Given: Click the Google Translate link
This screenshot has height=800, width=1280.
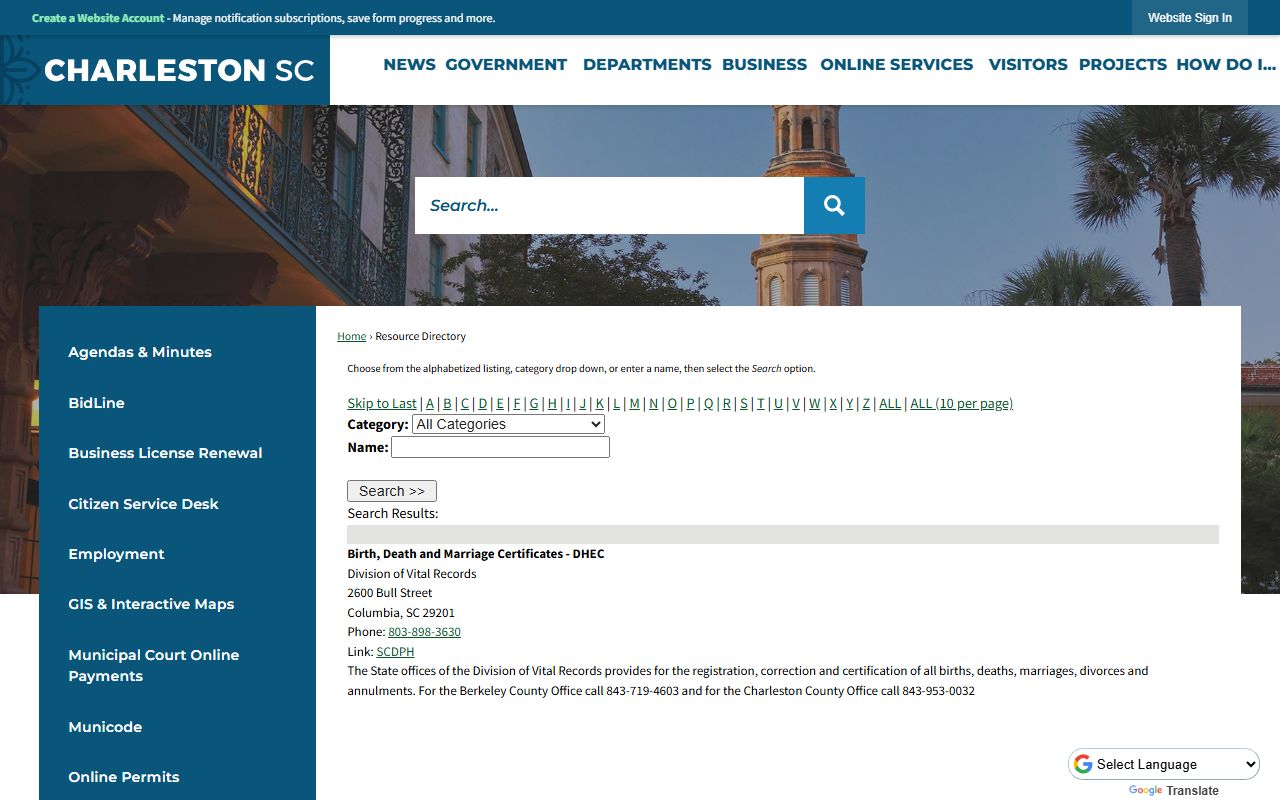Looking at the screenshot, I should [x=1174, y=790].
